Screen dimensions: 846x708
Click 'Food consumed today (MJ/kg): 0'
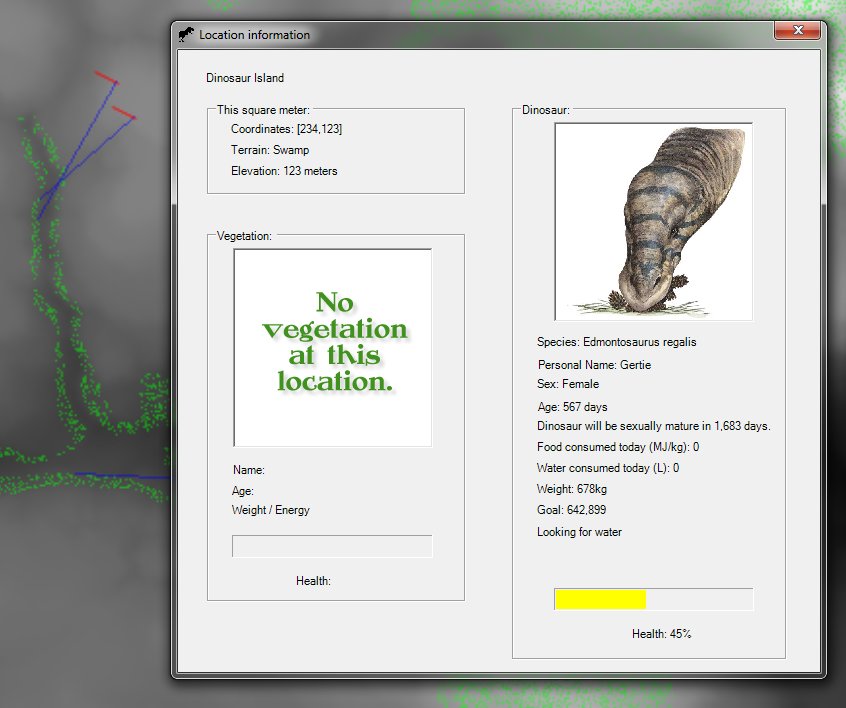tap(618, 447)
